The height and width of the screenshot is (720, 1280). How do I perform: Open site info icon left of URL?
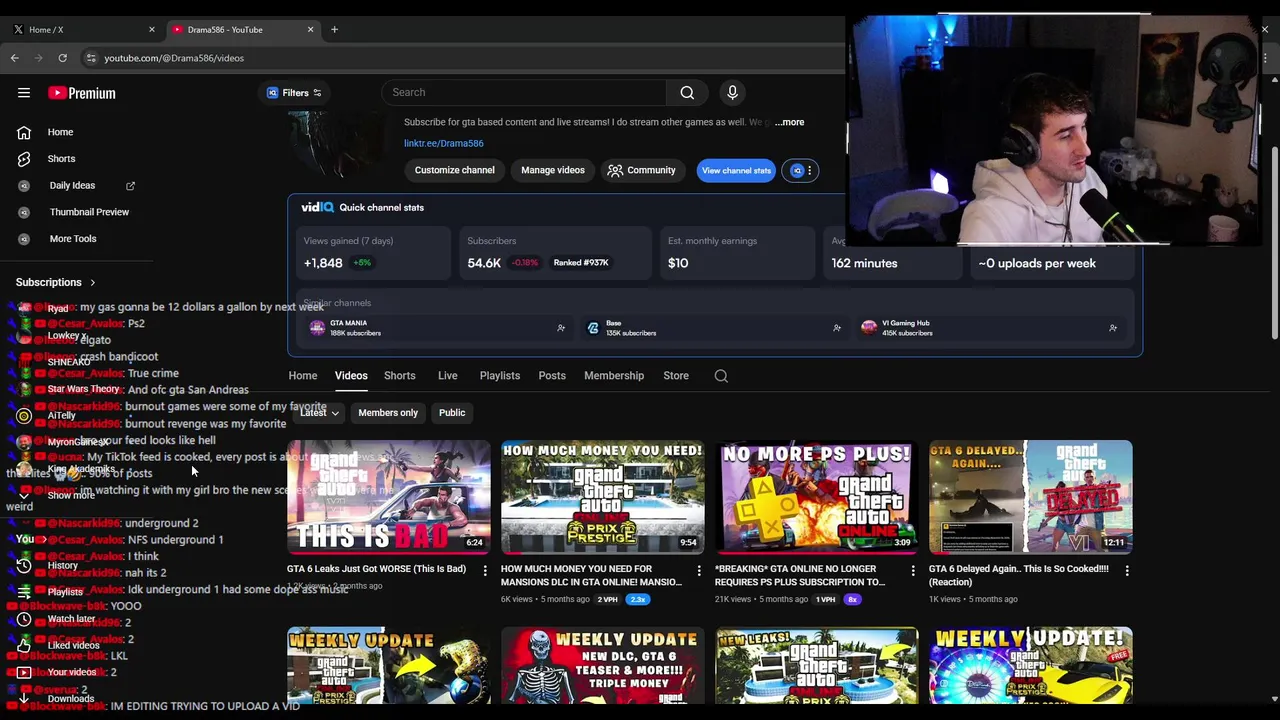(91, 58)
